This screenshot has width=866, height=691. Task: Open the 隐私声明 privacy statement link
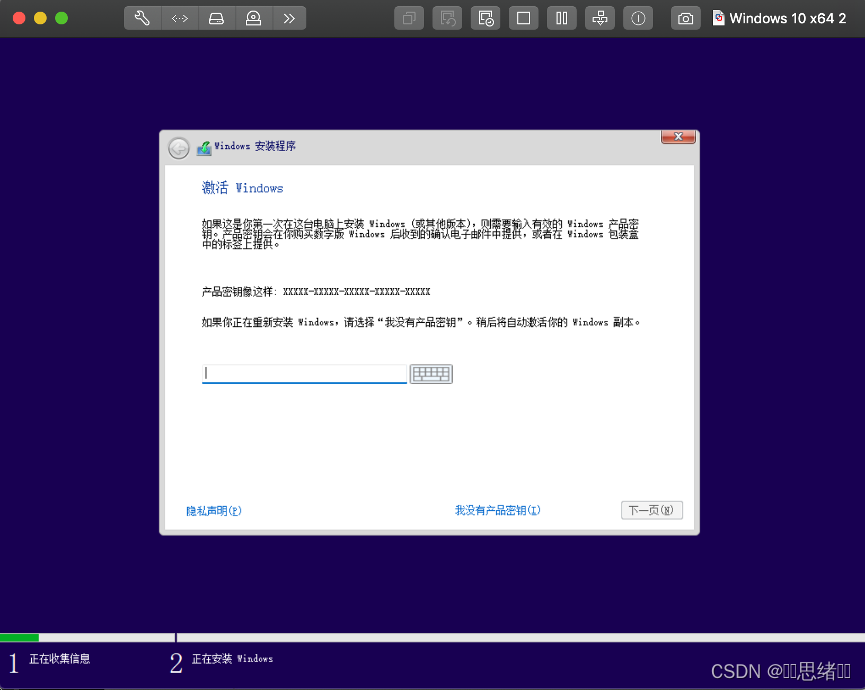point(214,510)
